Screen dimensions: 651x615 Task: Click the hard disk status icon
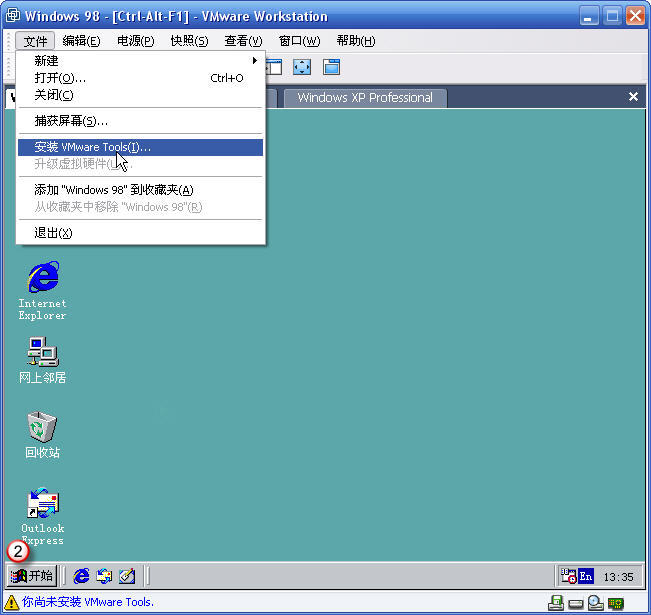tap(575, 603)
